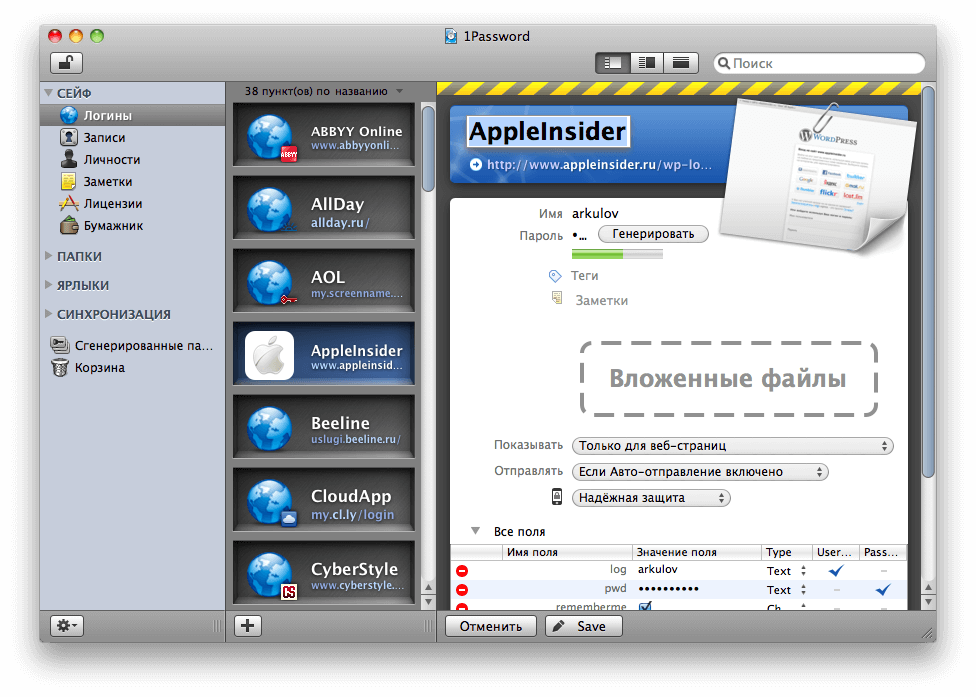Expand the ЯРЛЫКИ section
This screenshot has height=697, width=976.
(x=49, y=284)
